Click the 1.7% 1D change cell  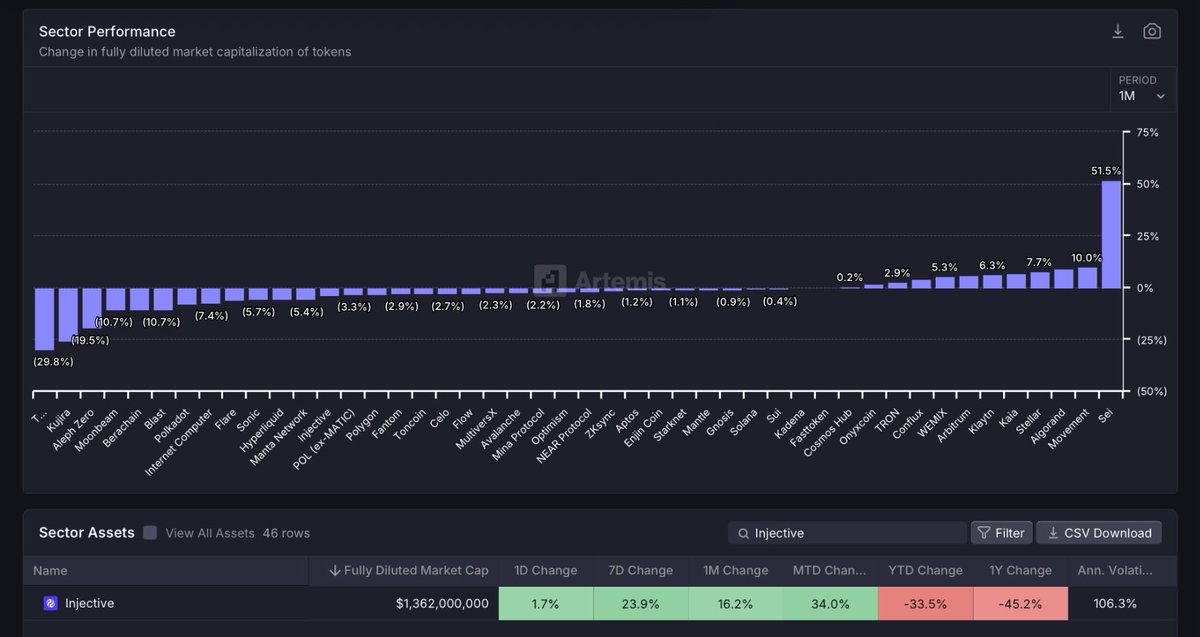[x=545, y=604]
